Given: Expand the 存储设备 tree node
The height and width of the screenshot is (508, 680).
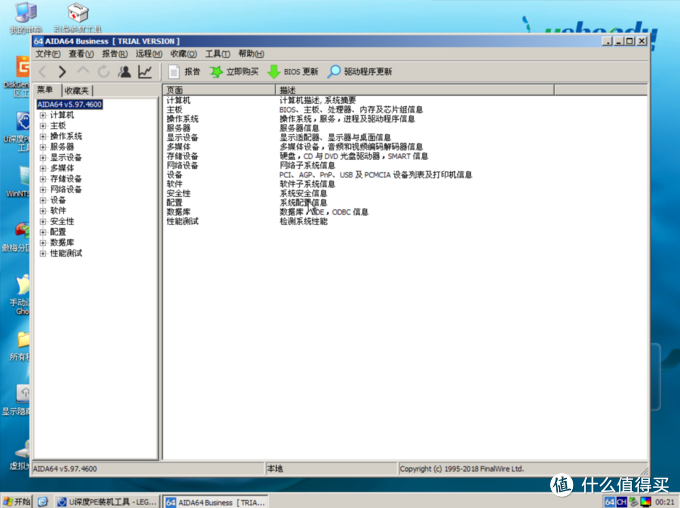Looking at the screenshot, I should 43,179.
